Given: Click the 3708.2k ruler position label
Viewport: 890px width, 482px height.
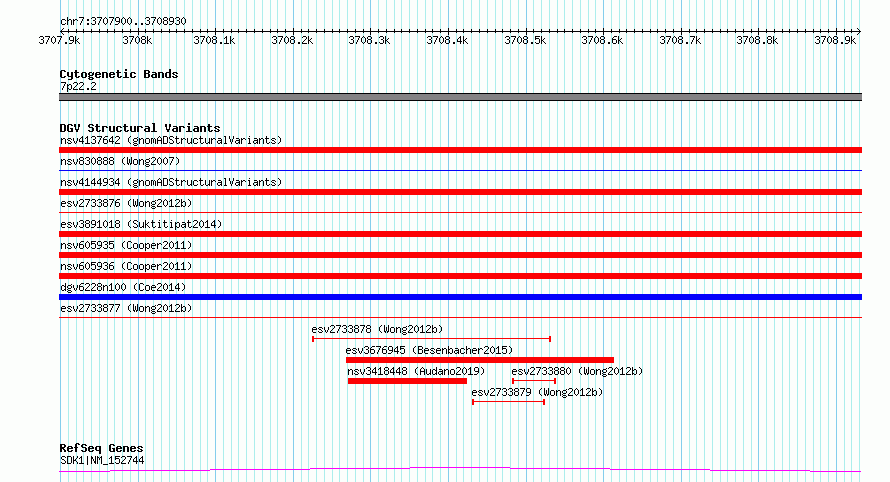Looking at the screenshot, I should [292, 40].
